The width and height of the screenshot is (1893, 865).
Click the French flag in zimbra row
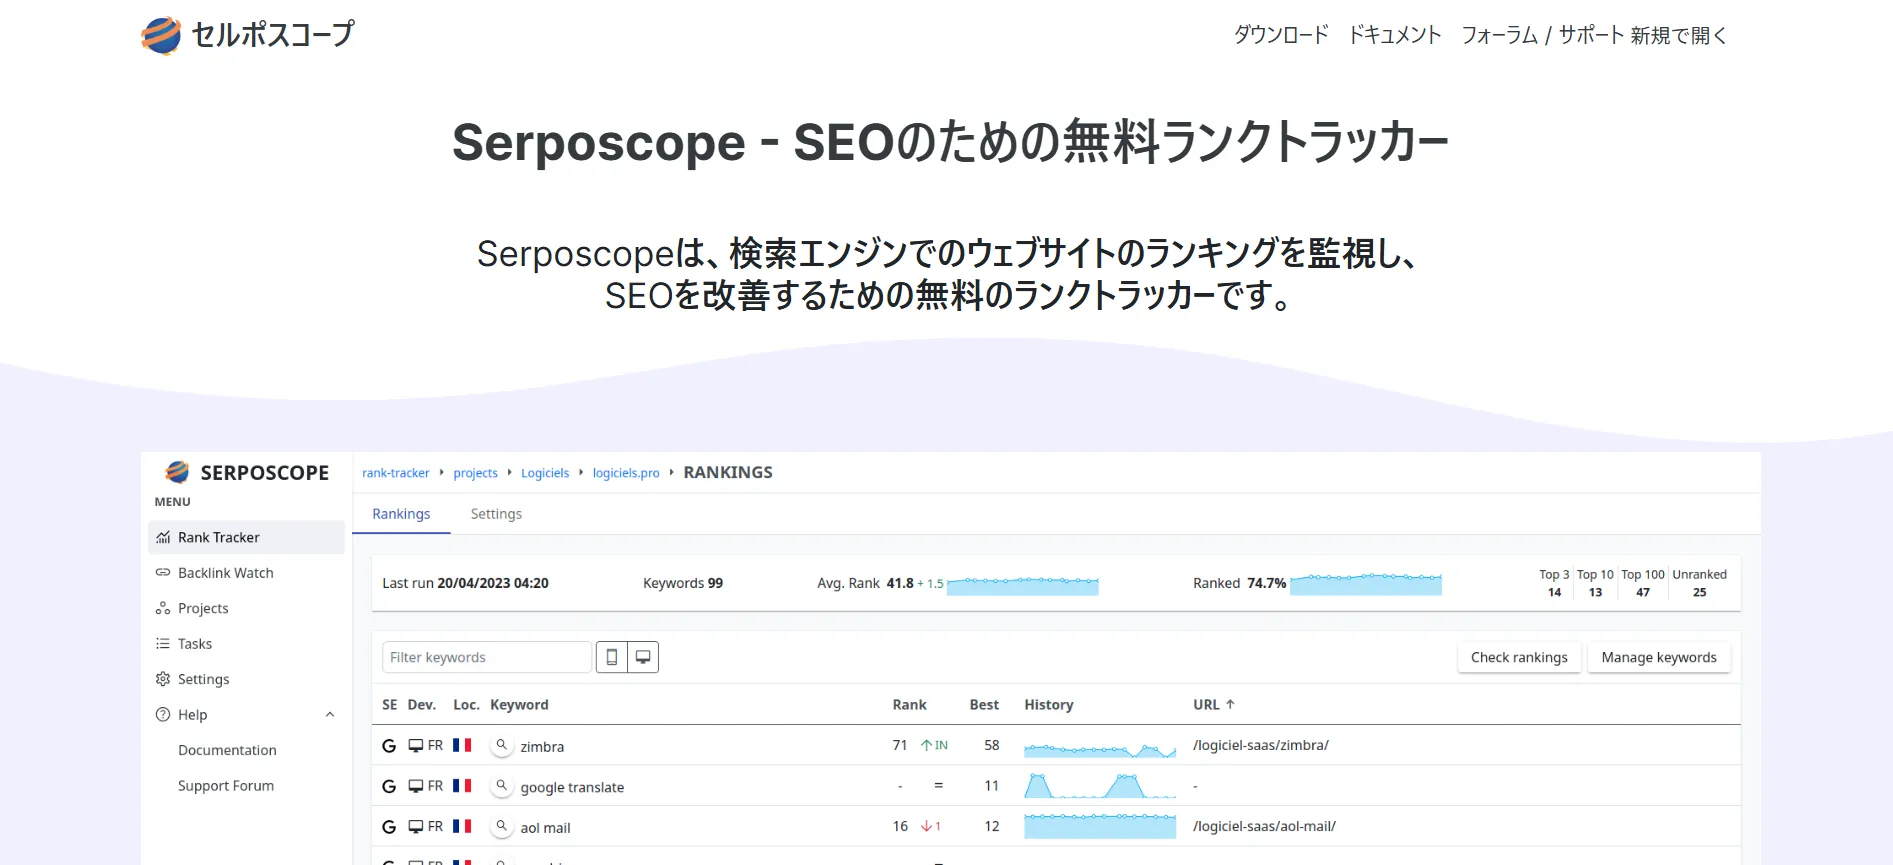click(462, 745)
